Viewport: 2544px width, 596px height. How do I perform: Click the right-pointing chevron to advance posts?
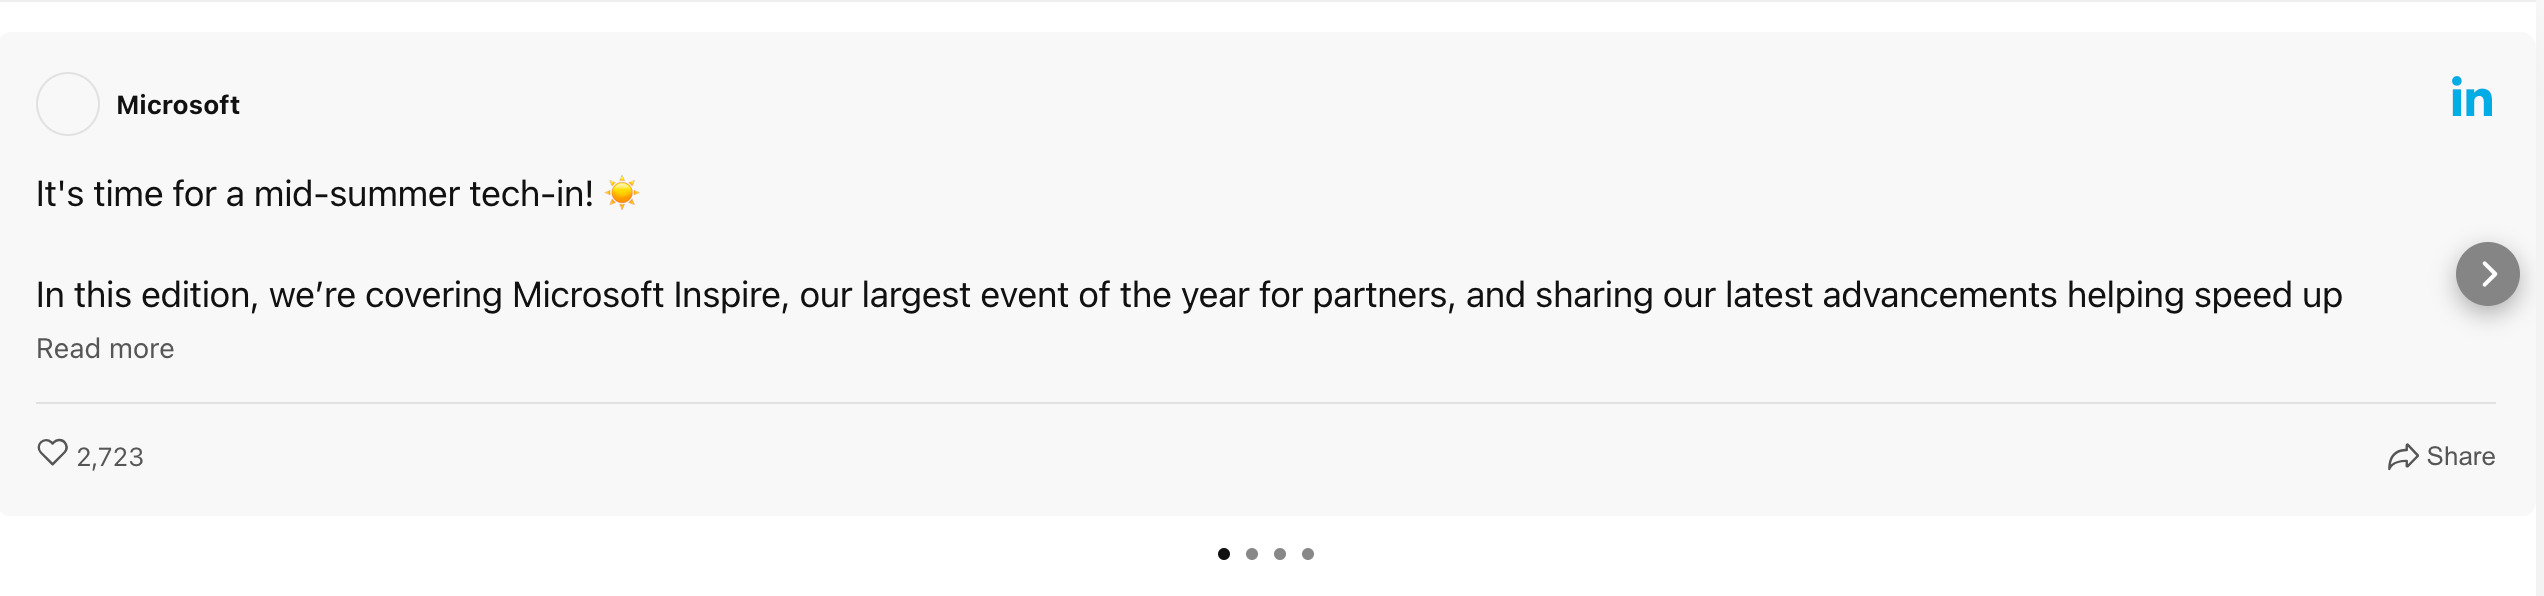point(2487,274)
